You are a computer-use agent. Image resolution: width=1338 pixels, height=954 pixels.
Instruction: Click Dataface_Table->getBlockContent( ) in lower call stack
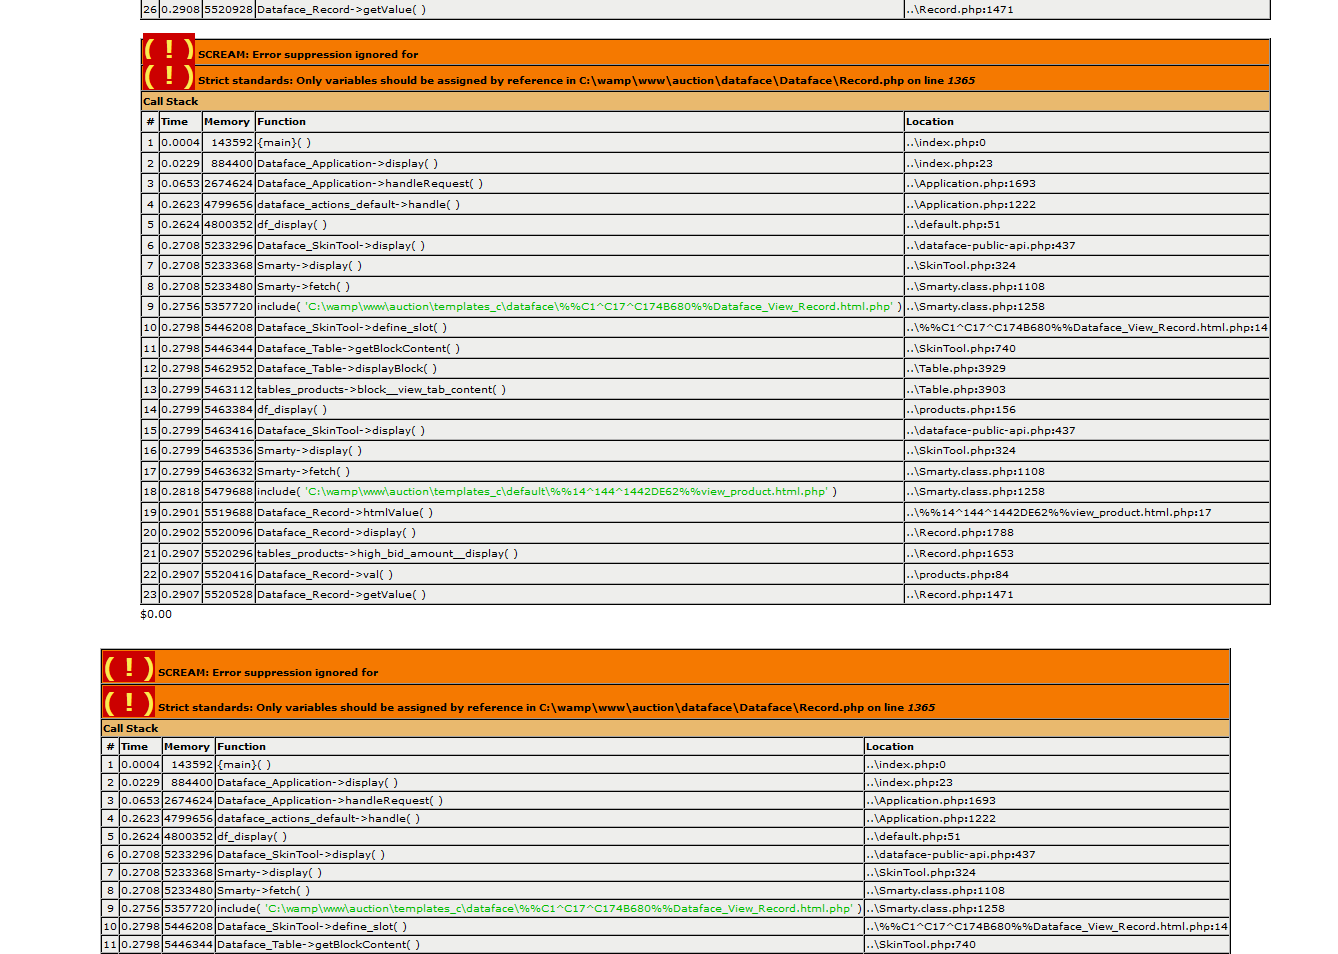(x=319, y=945)
